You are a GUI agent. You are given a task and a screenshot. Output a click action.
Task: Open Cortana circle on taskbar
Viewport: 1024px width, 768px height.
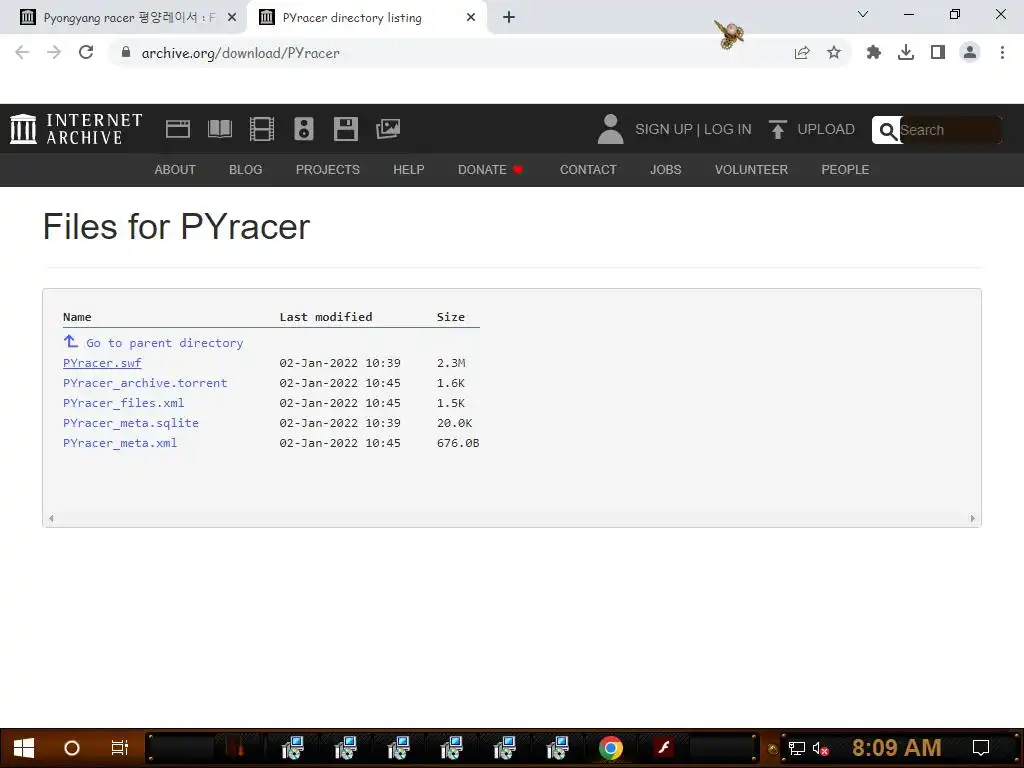pos(72,748)
